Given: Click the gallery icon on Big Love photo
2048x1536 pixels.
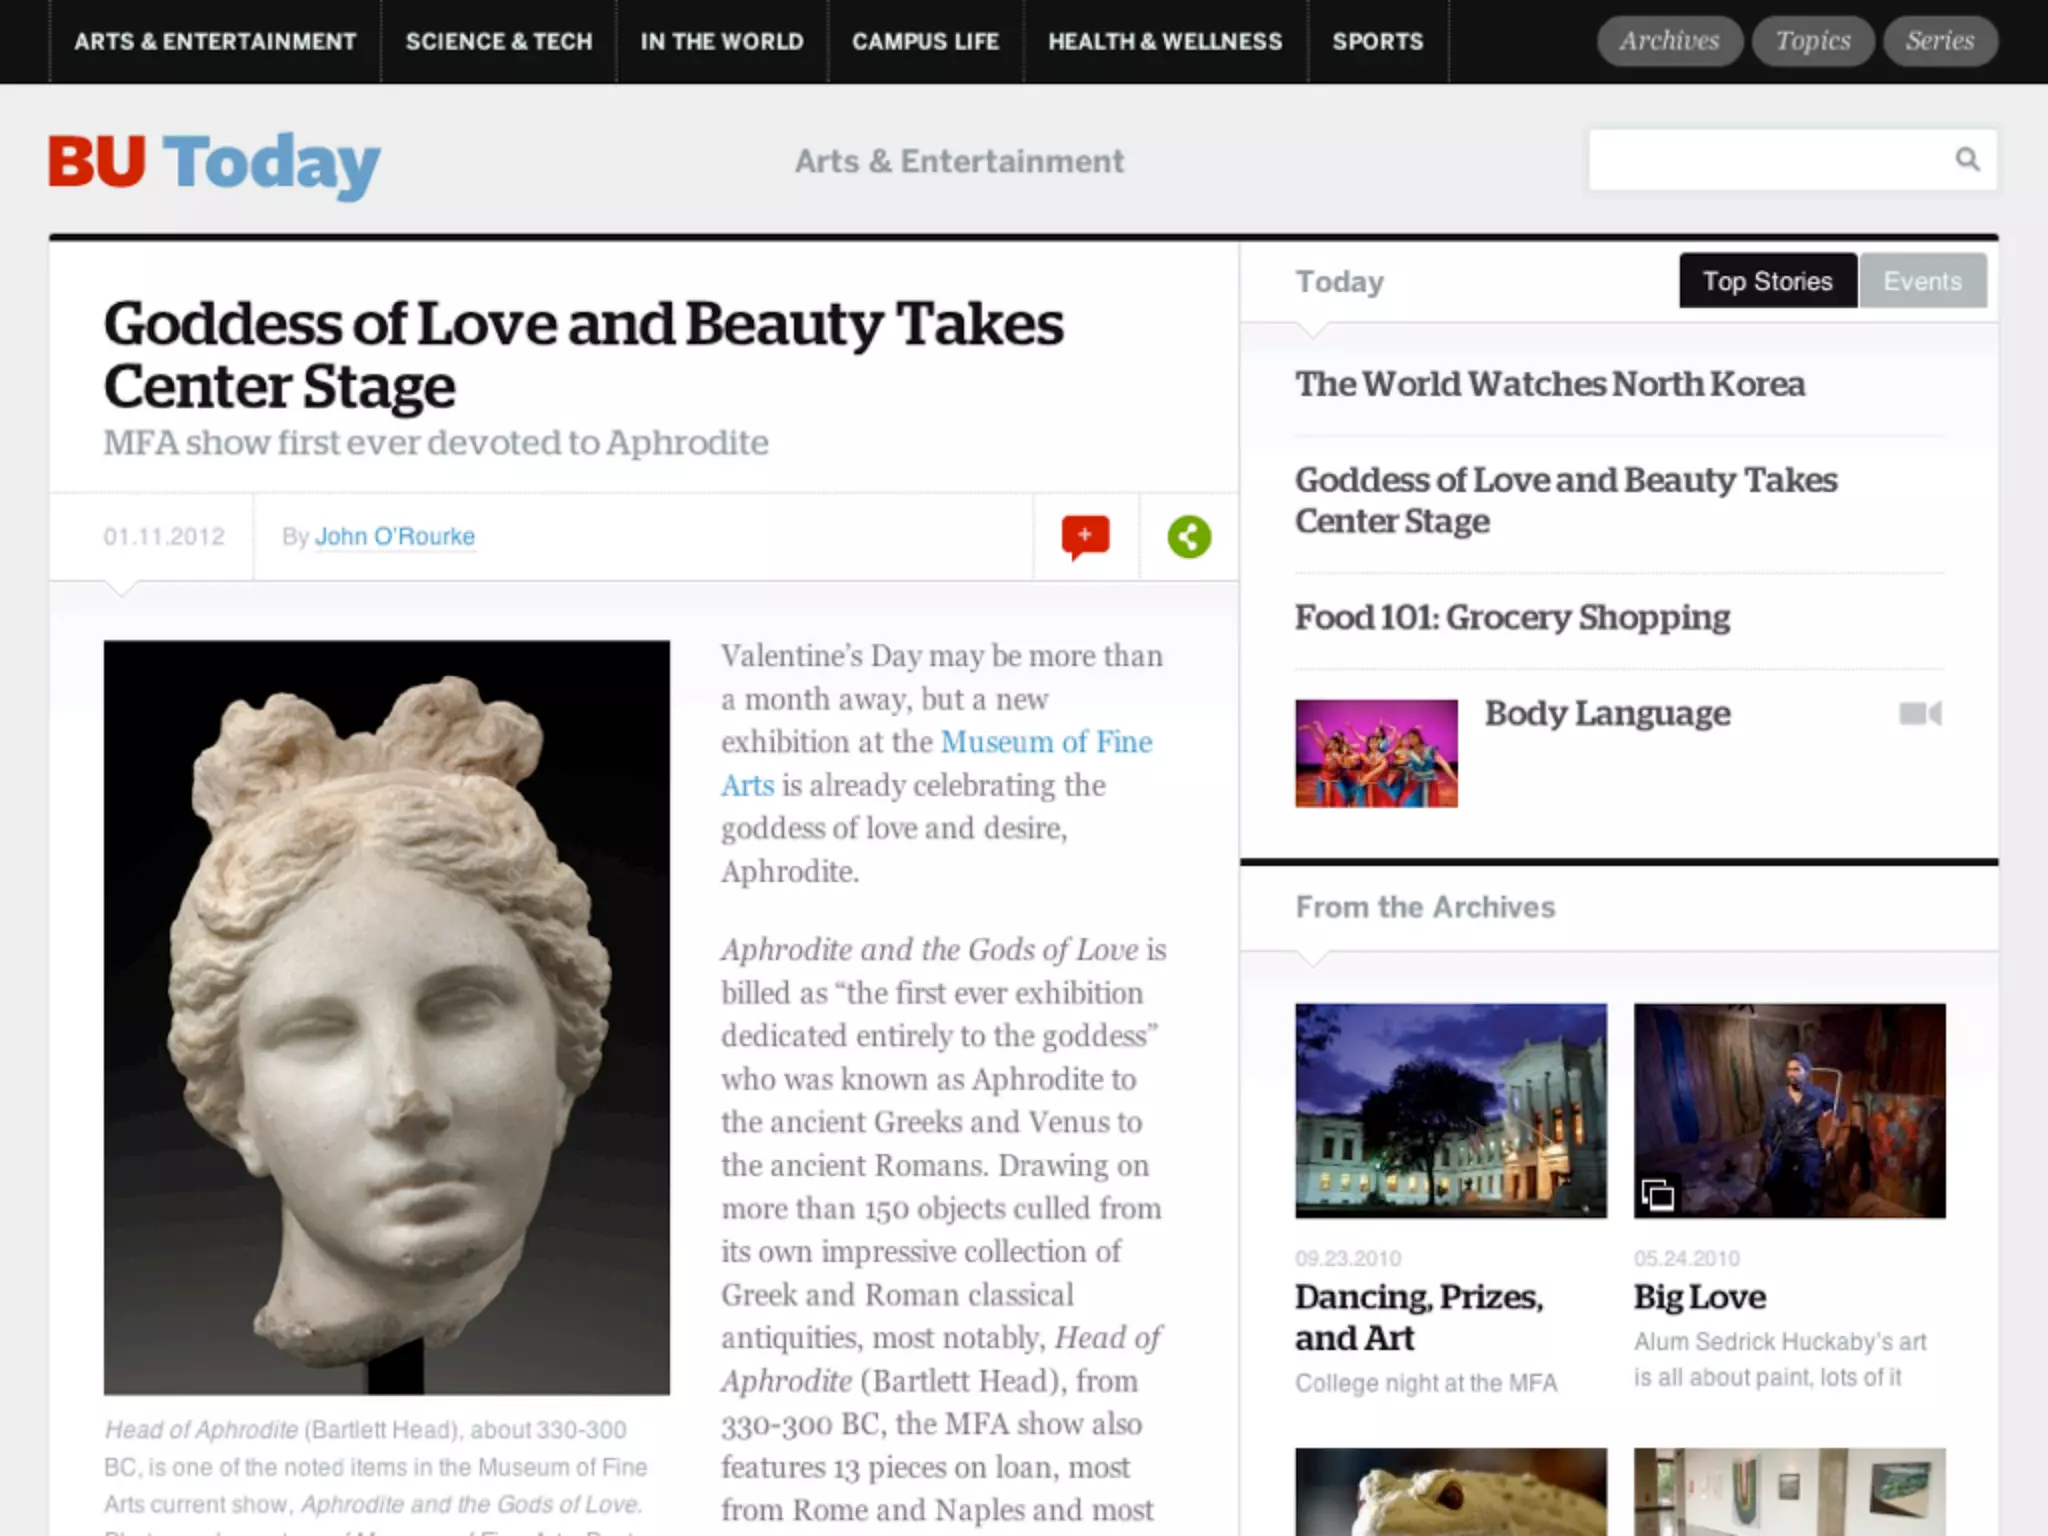Looking at the screenshot, I should pyautogui.click(x=1657, y=1194).
